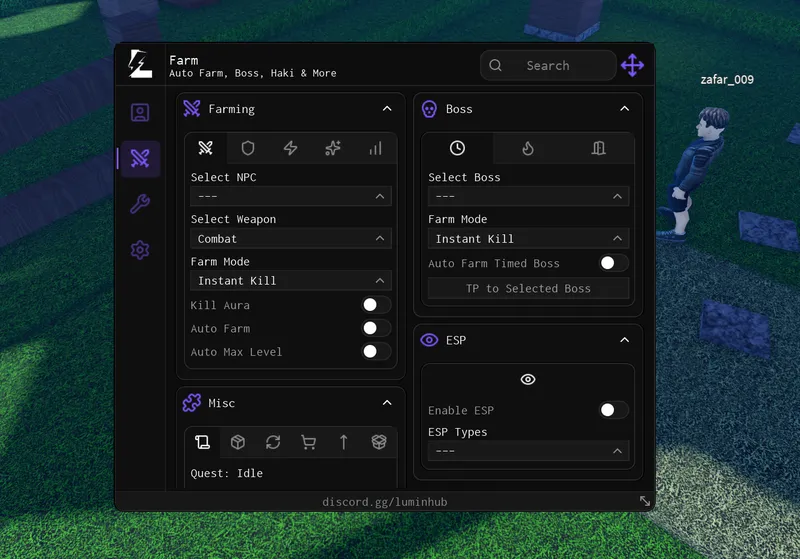Select the lightning bolt tab in Farming
This screenshot has width=800, height=559.
coord(290,148)
